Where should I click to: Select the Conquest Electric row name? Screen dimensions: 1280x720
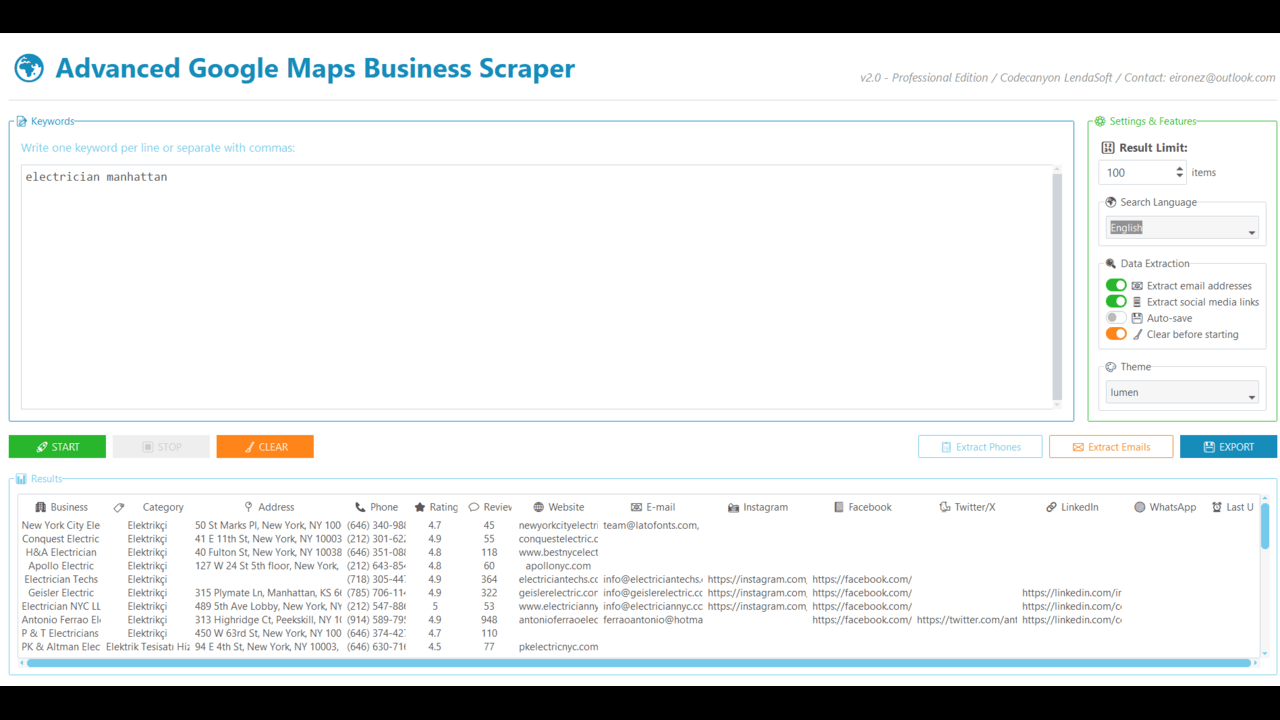(x=61, y=539)
